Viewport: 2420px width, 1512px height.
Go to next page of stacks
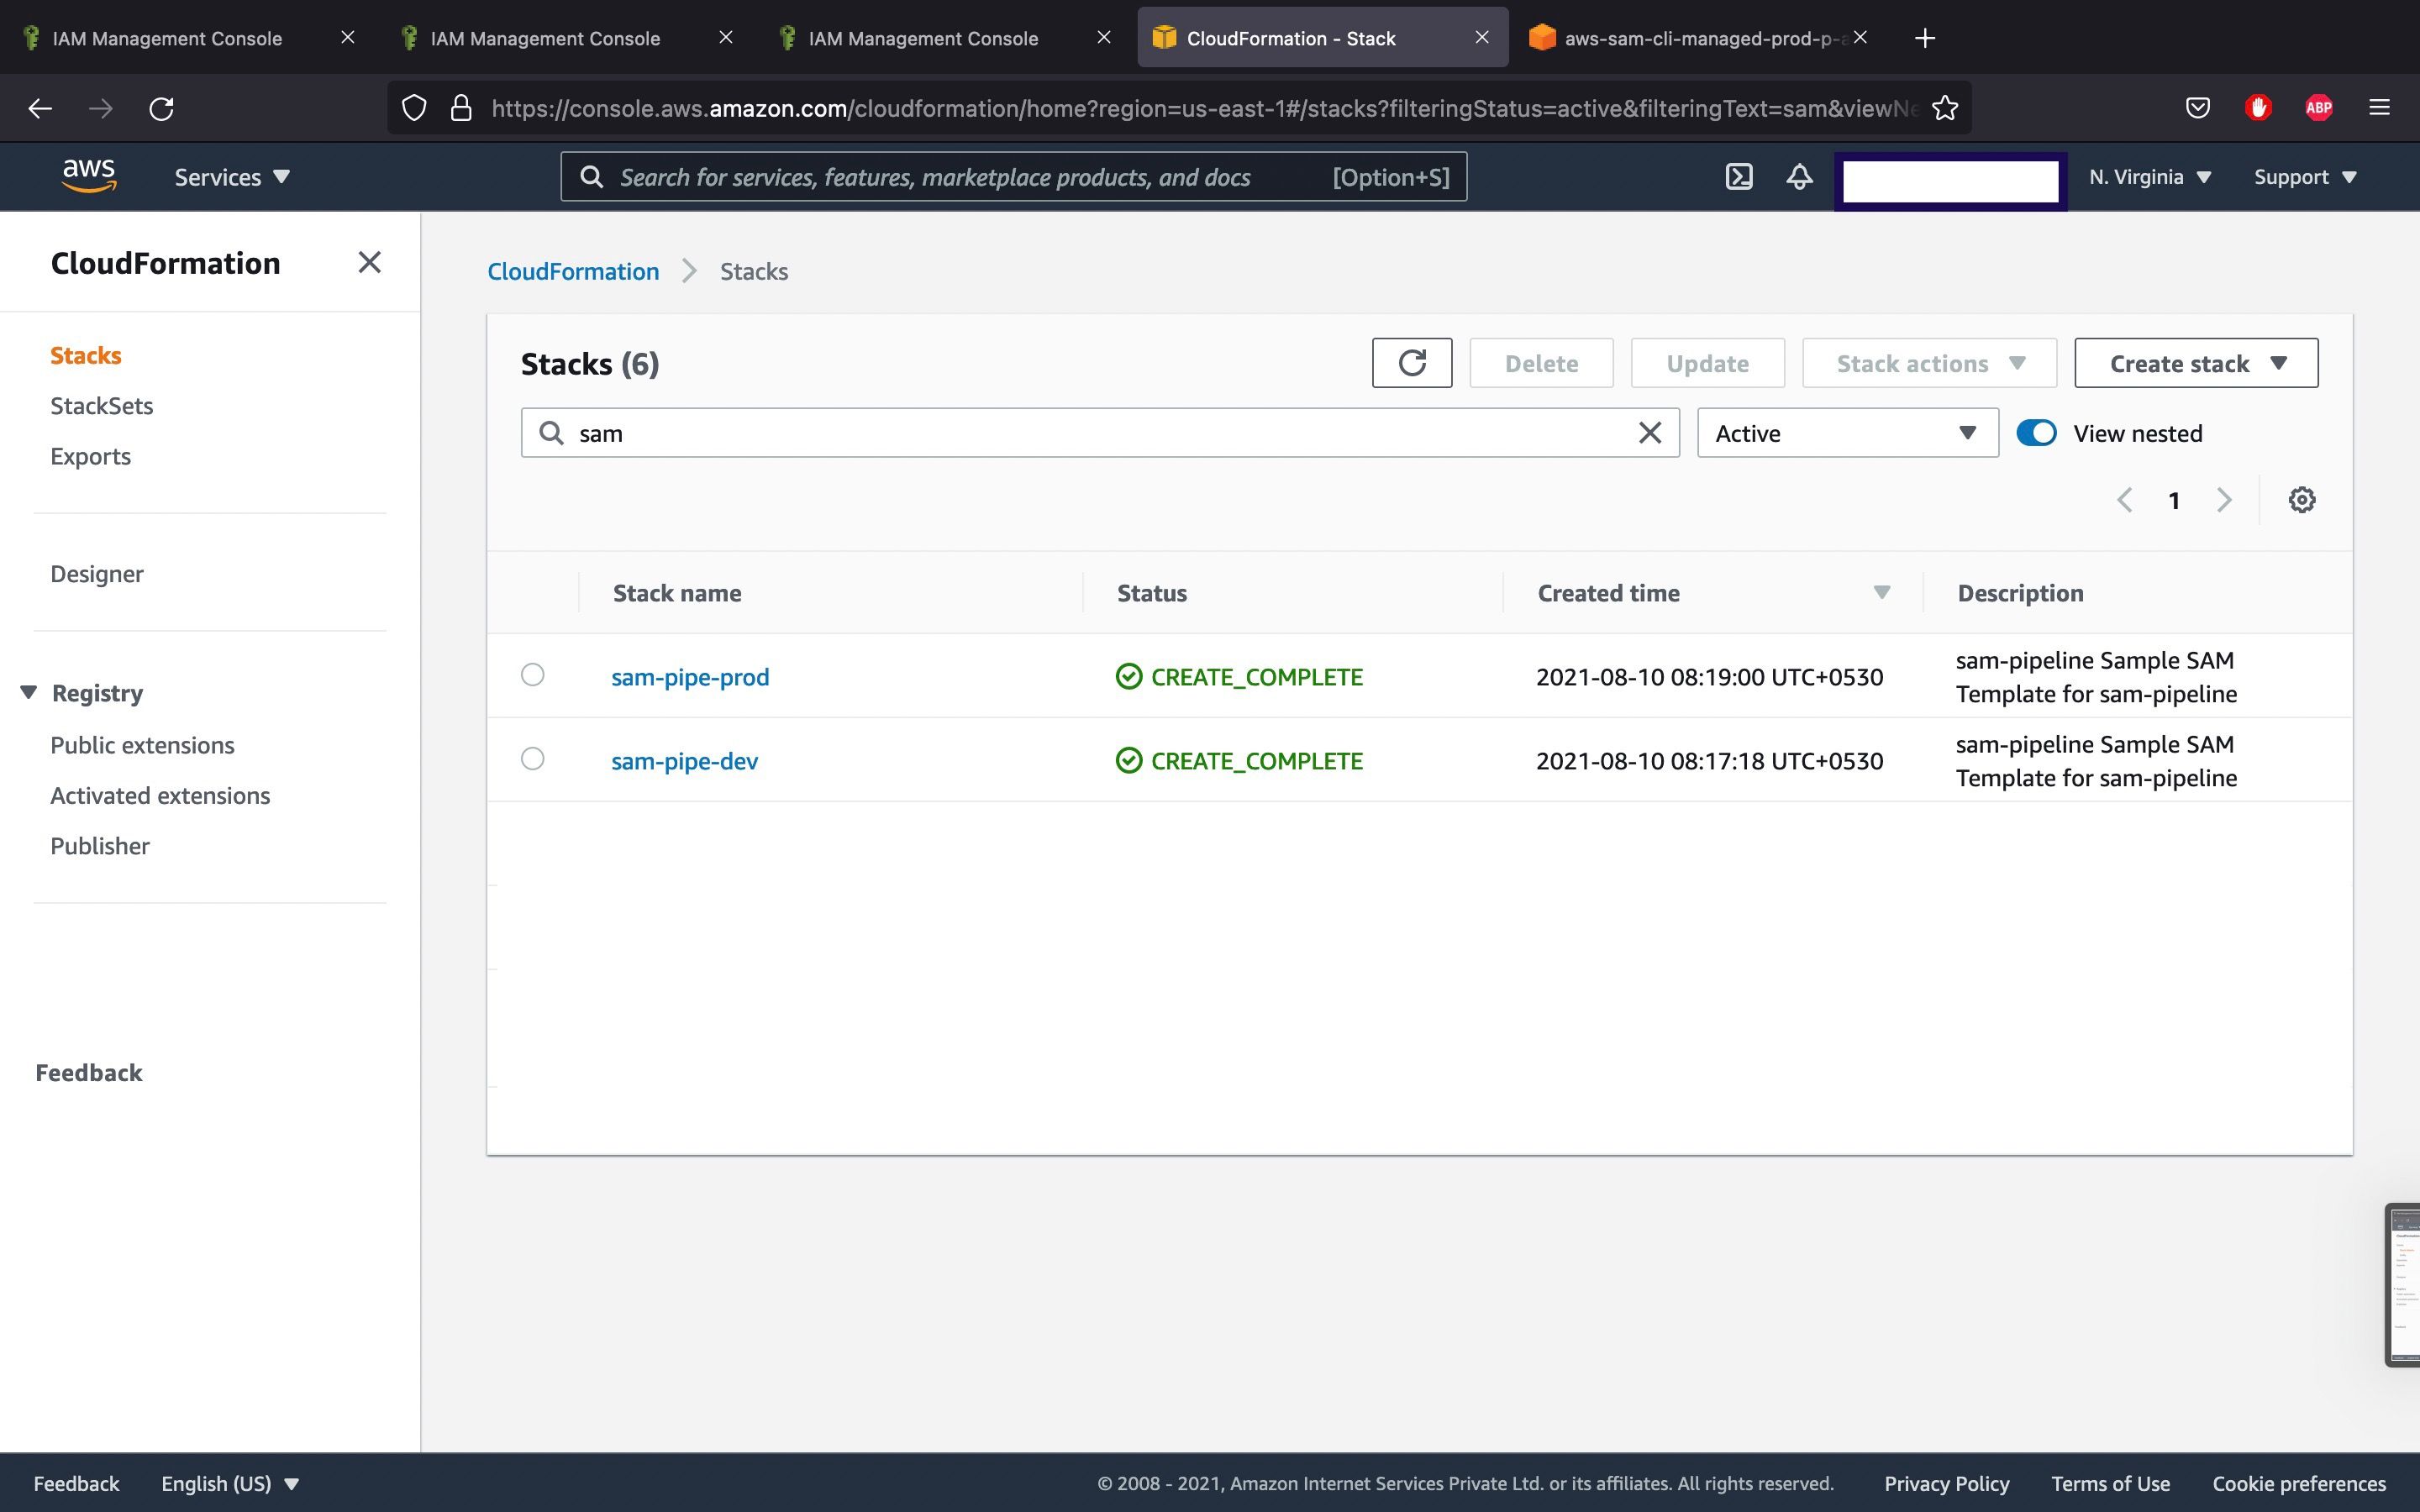(2223, 500)
